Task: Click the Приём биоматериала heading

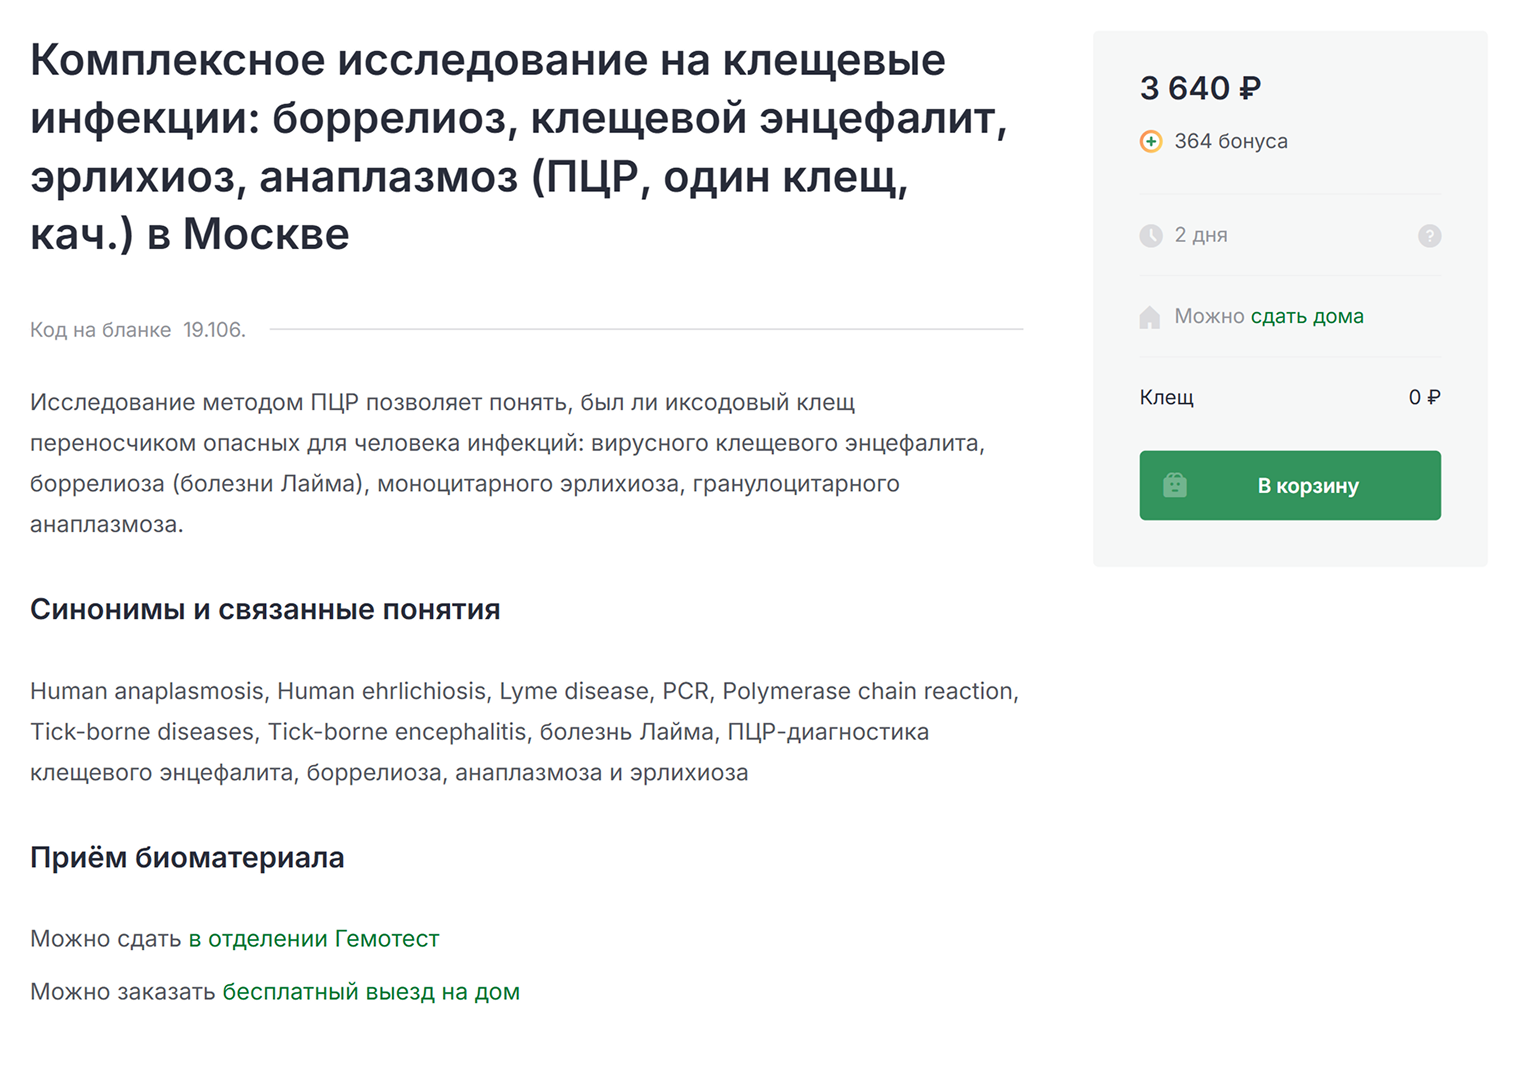Action: (x=187, y=857)
